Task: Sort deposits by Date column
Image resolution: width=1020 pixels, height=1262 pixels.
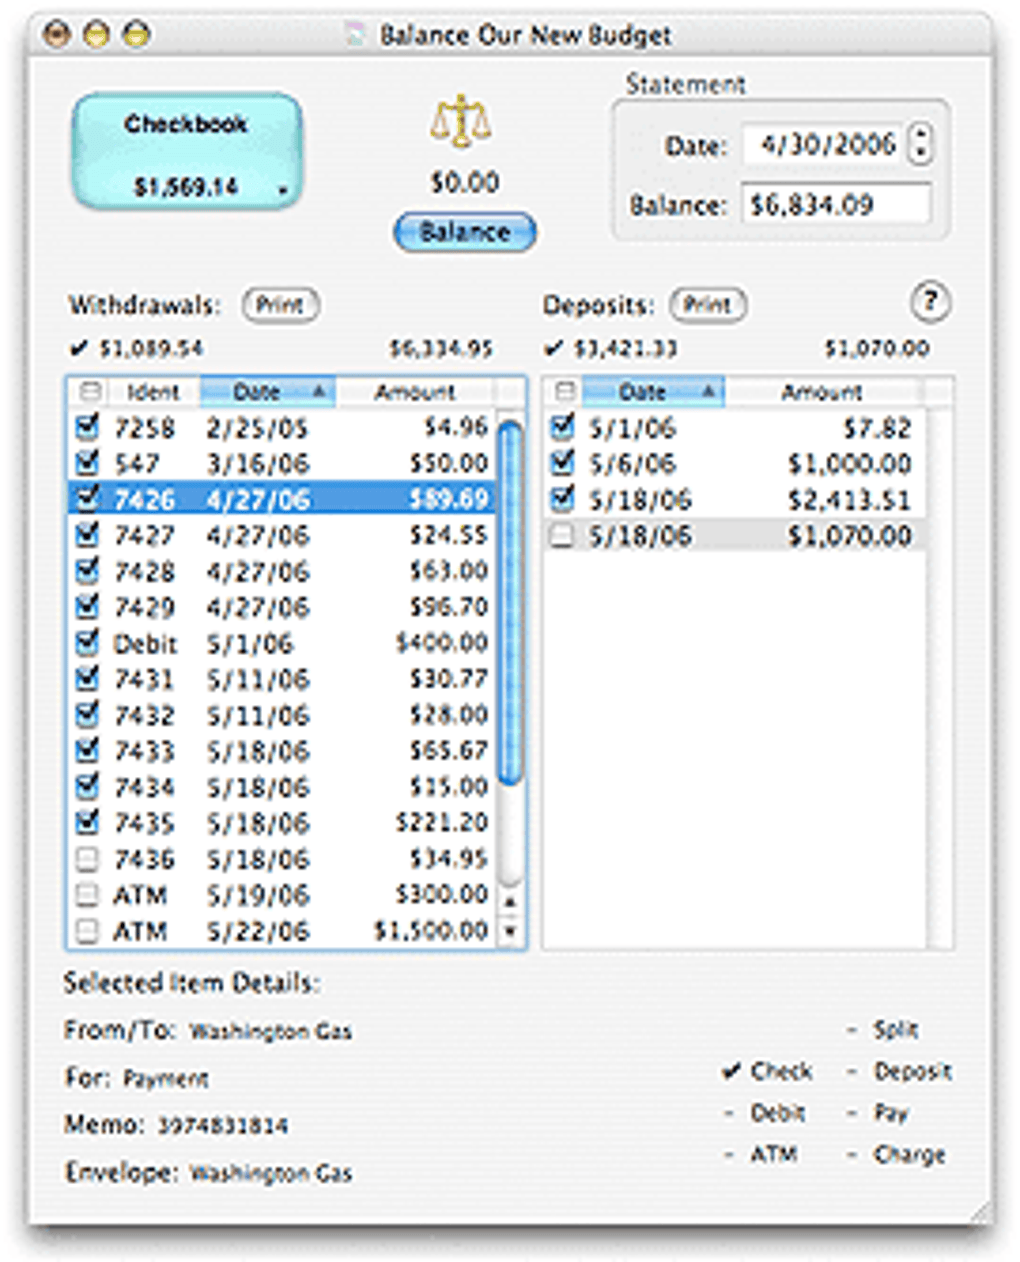Action: tap(653, 391)
